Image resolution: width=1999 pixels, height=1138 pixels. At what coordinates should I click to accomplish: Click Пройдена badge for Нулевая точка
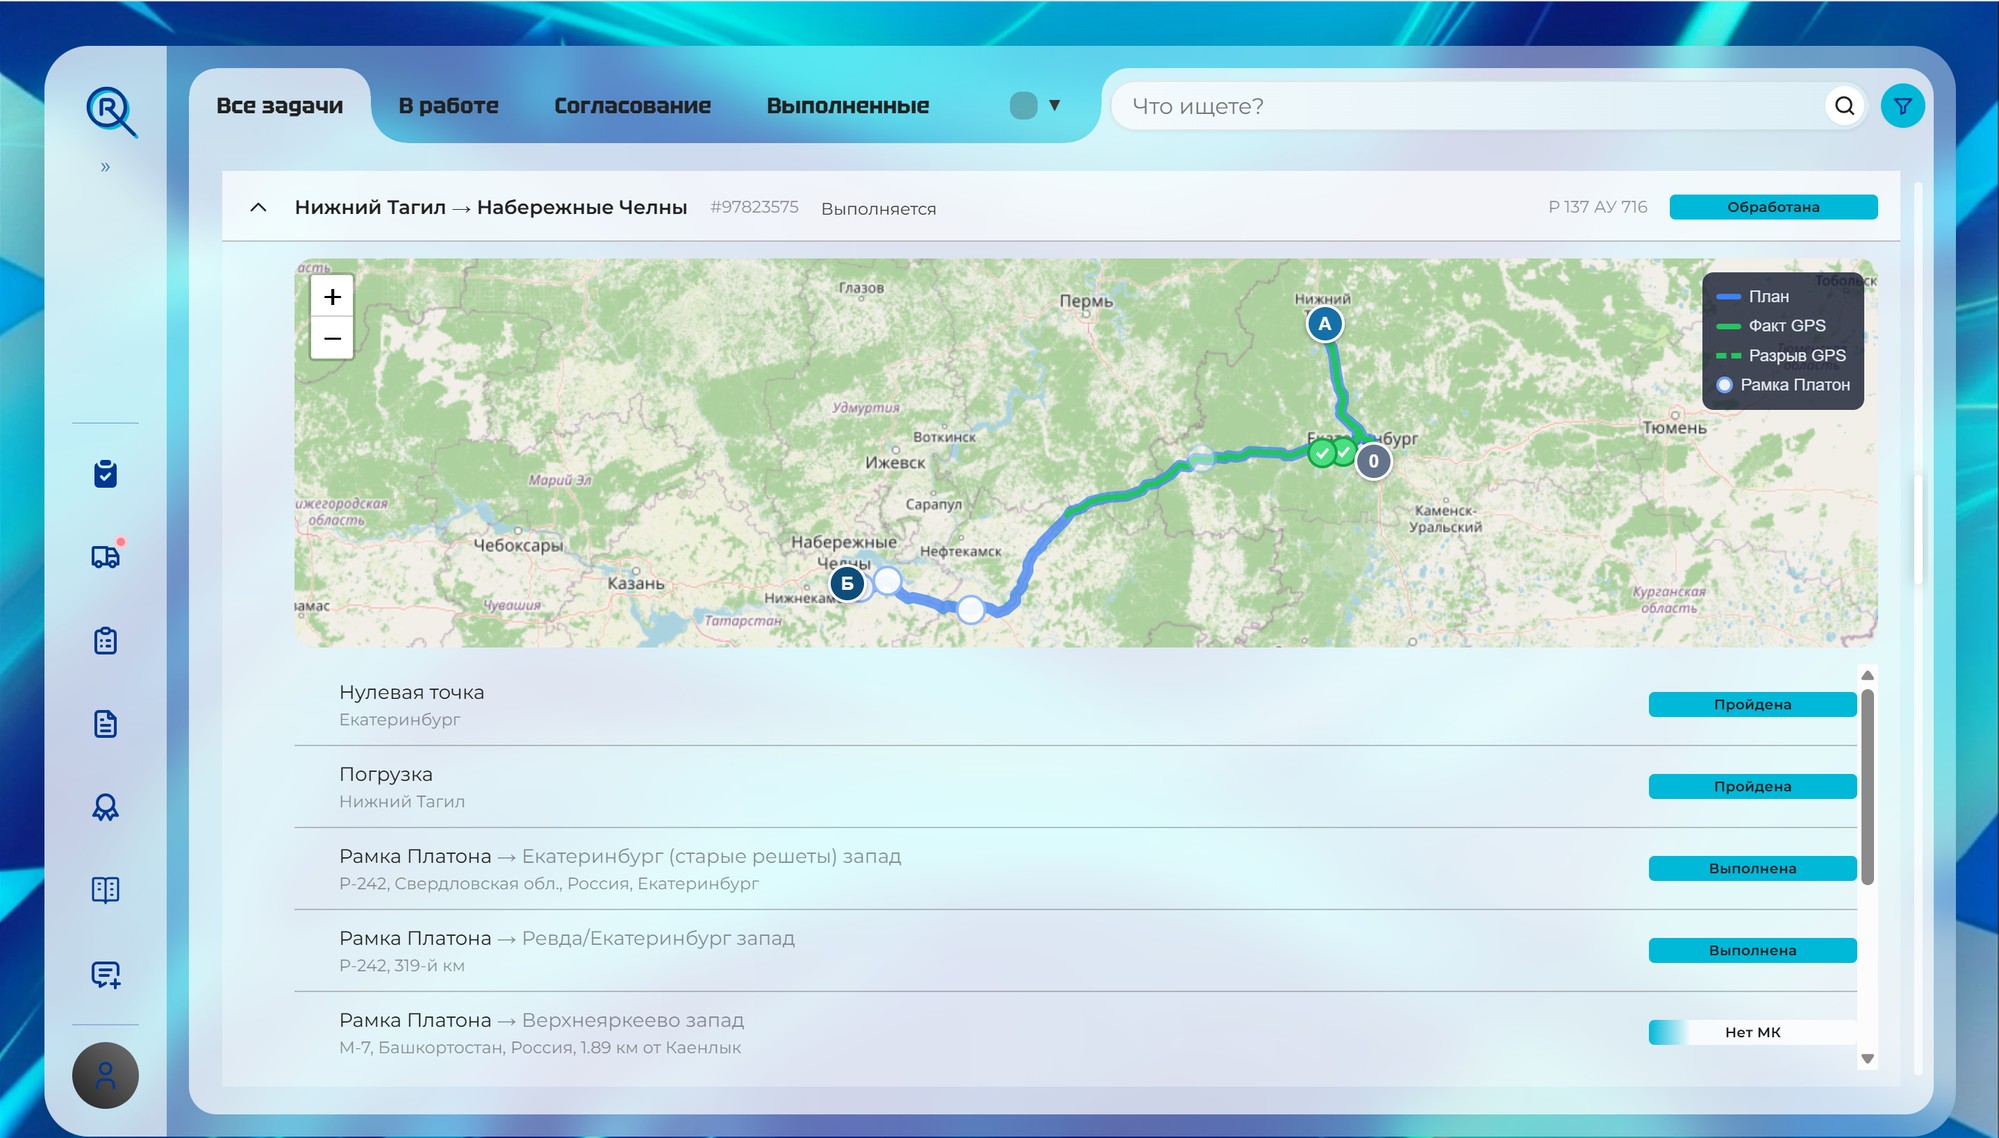[x=1752, y=705]
